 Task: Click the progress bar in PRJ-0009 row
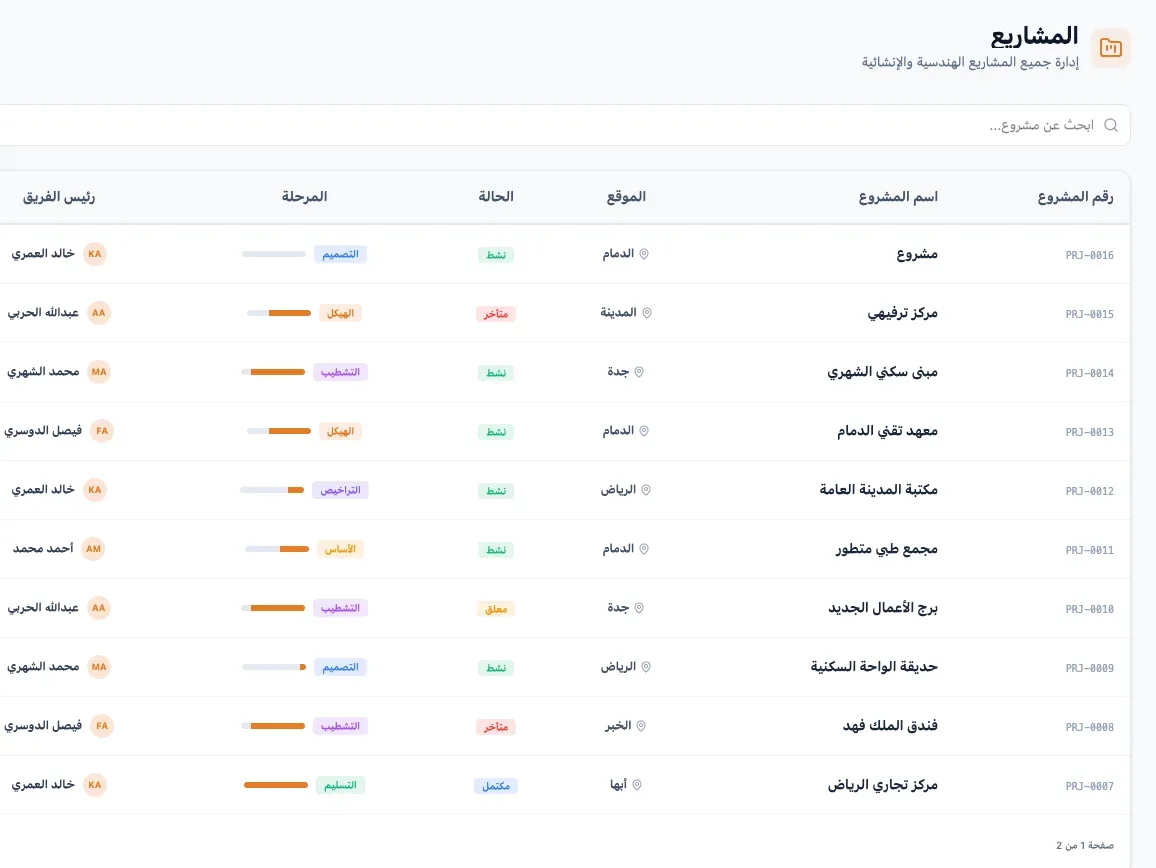coord(274,667)
